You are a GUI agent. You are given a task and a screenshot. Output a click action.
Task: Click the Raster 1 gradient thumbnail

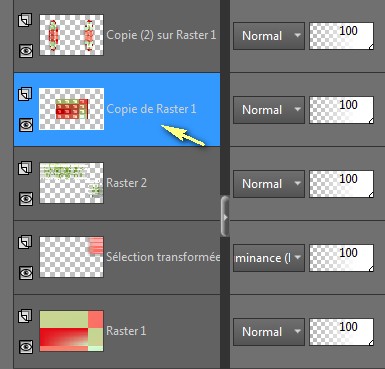click(71, 331)
